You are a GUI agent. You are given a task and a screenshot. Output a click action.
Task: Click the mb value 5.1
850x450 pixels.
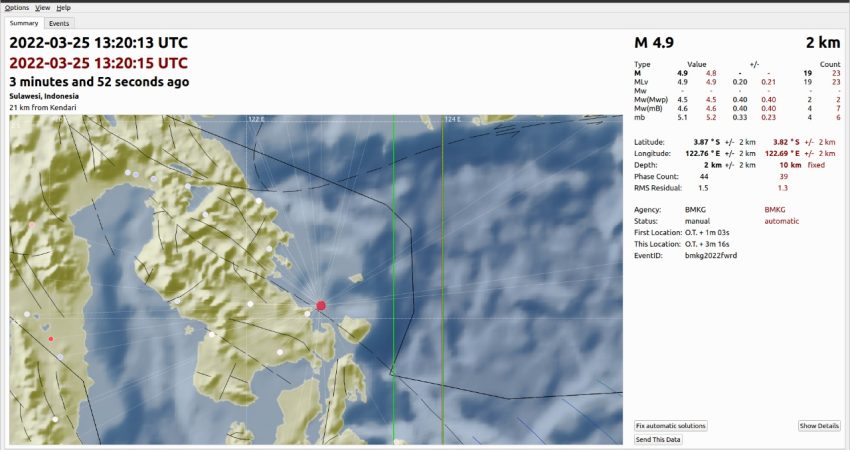pyautogui.click(x=682, y=117)
